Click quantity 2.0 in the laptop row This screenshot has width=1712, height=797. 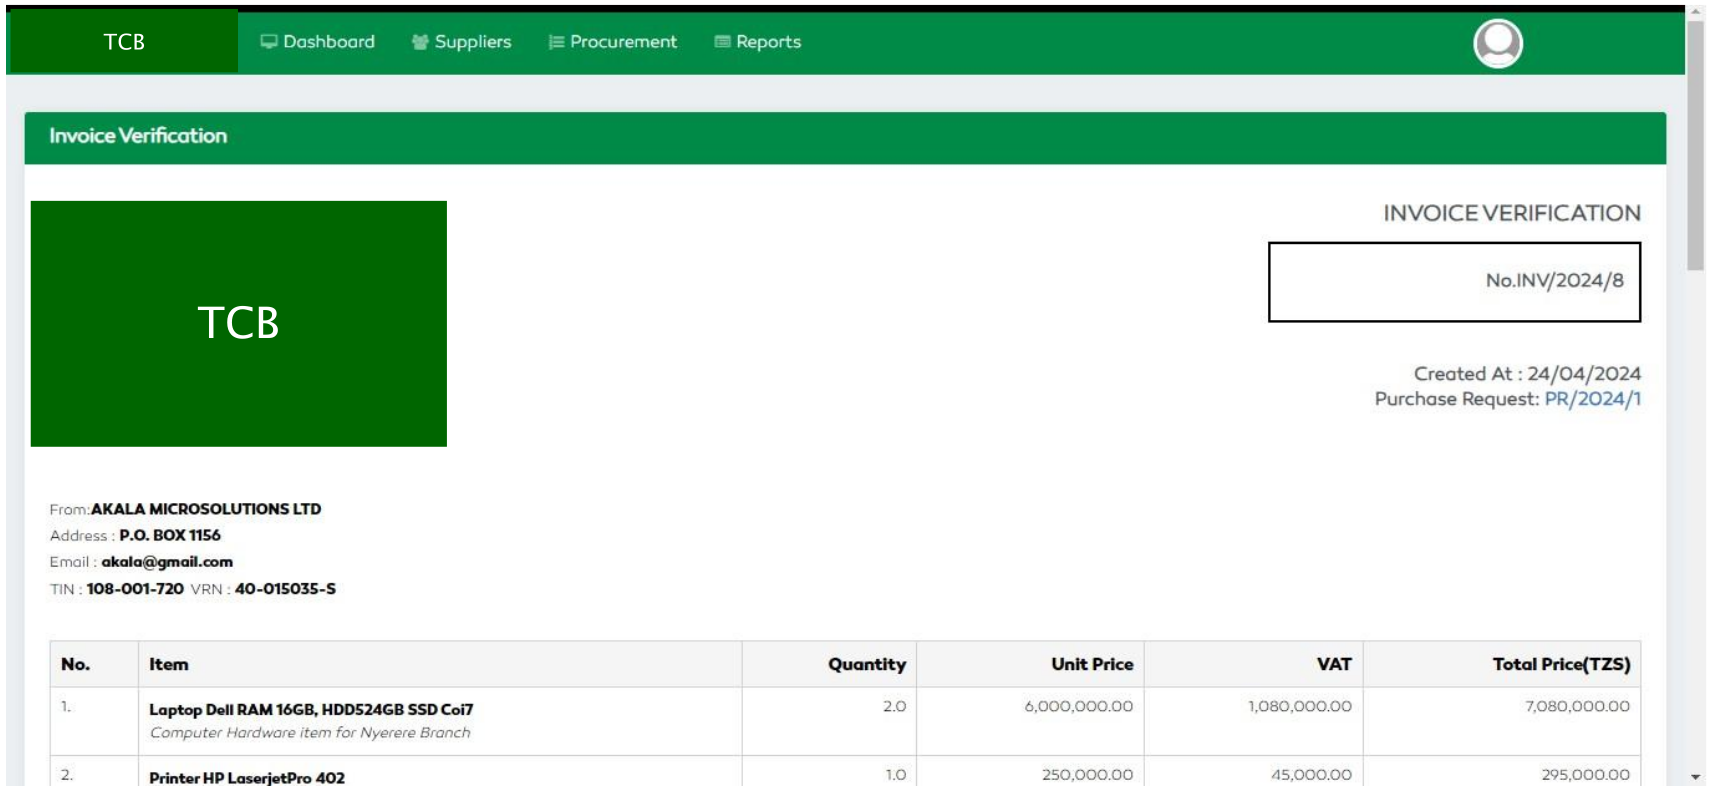pyautogui.click(x=894, y=706)
